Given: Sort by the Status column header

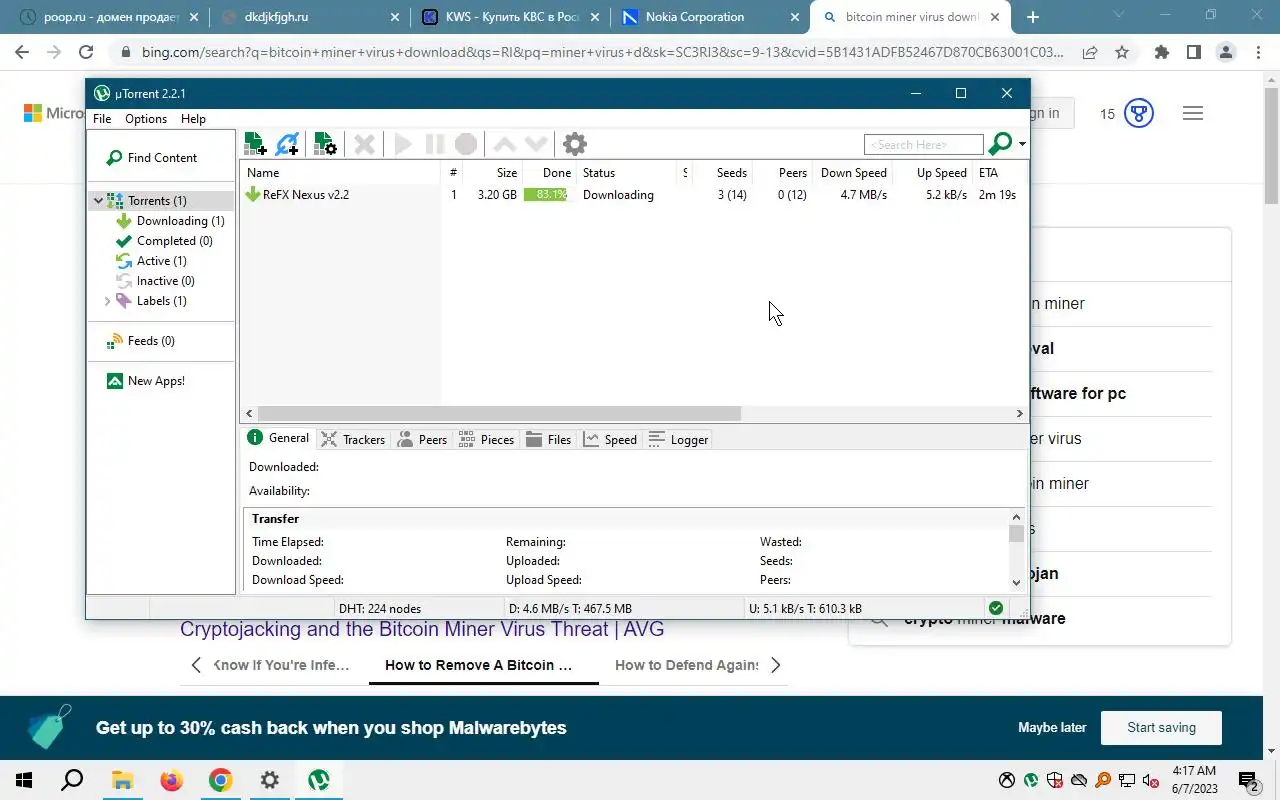Looking at the screenshot, I should click(627, 172).
